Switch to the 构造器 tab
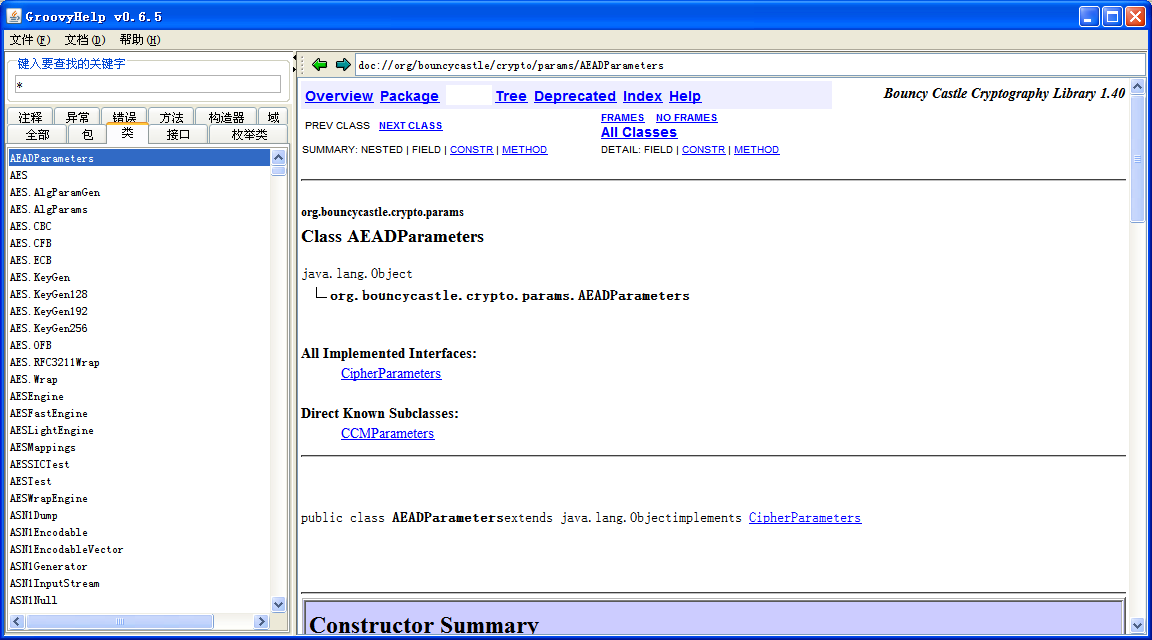 coord(226,117)
